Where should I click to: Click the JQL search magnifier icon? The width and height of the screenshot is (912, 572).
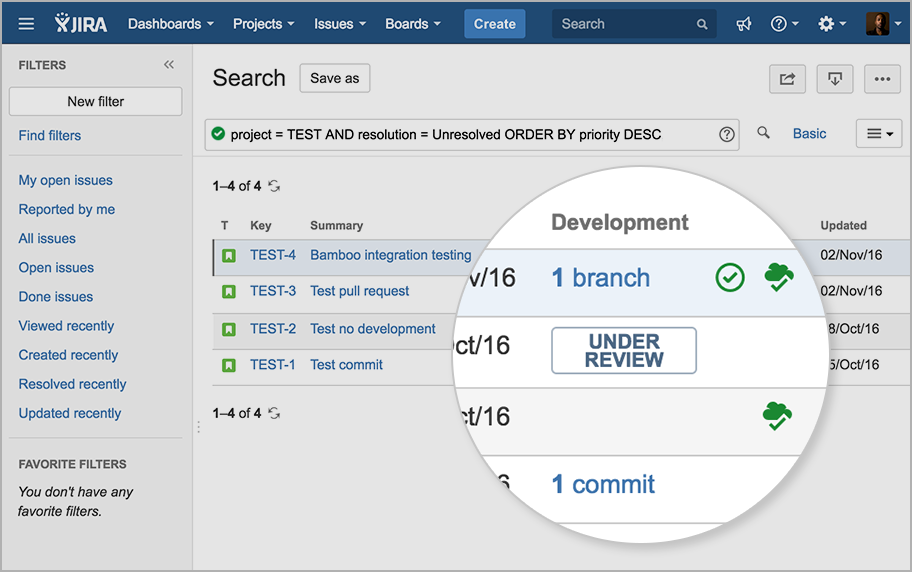point(764,133)
